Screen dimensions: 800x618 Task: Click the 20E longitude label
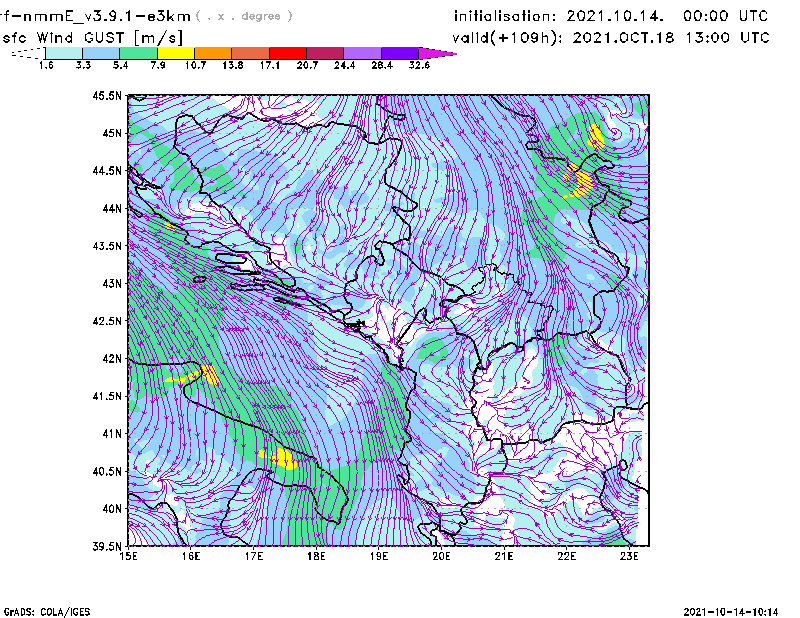point(441,556)
